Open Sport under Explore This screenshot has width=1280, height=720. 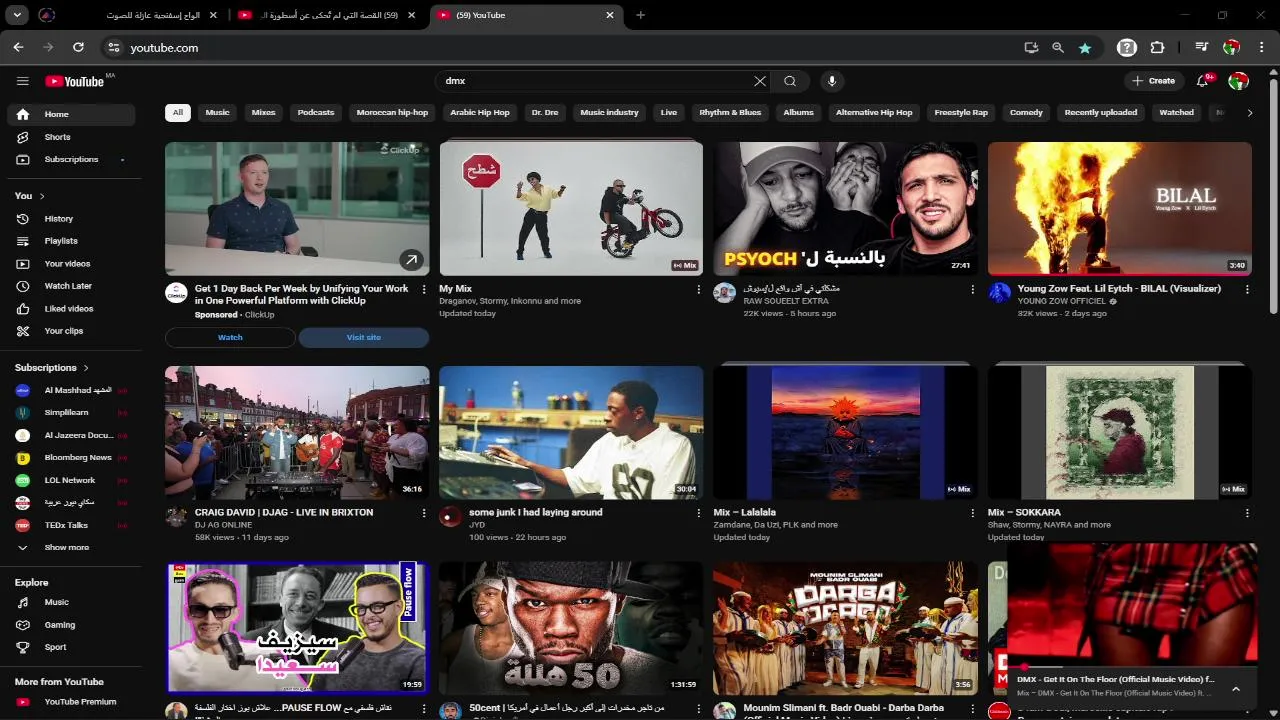(x=70, y=647)
